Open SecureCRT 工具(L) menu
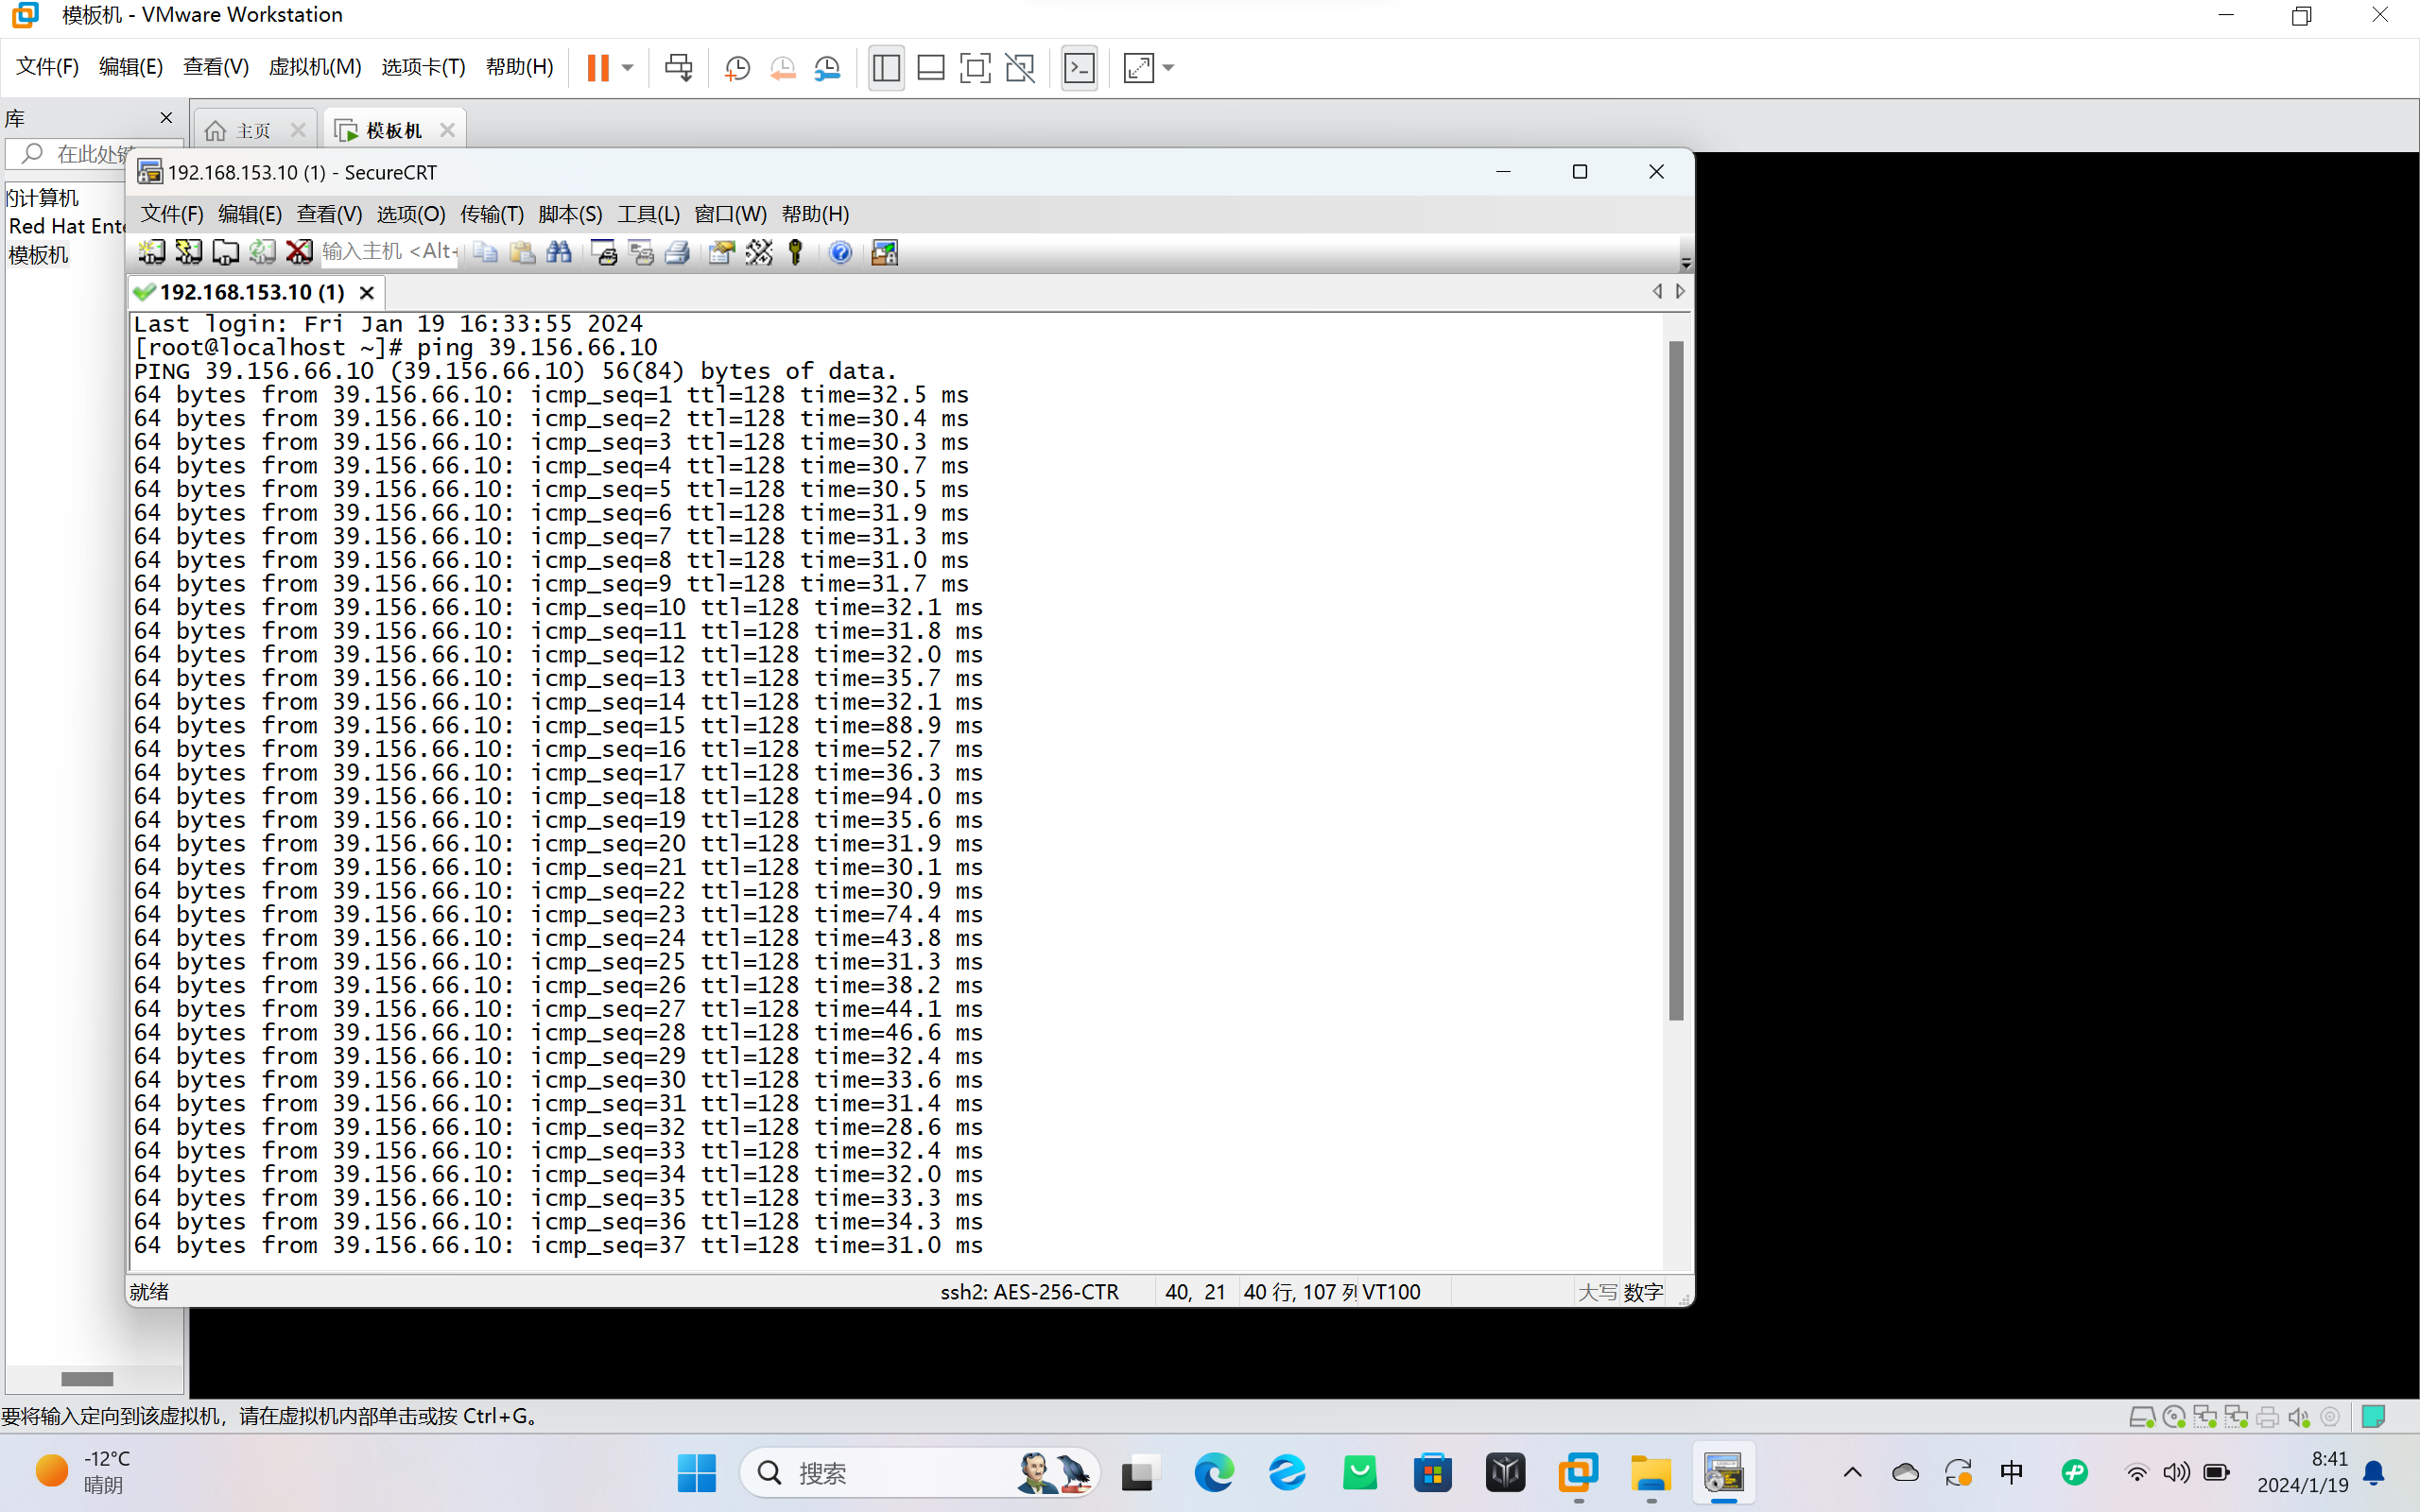The width and height of the screenshot is (2420, 1512). pos(648,214)
